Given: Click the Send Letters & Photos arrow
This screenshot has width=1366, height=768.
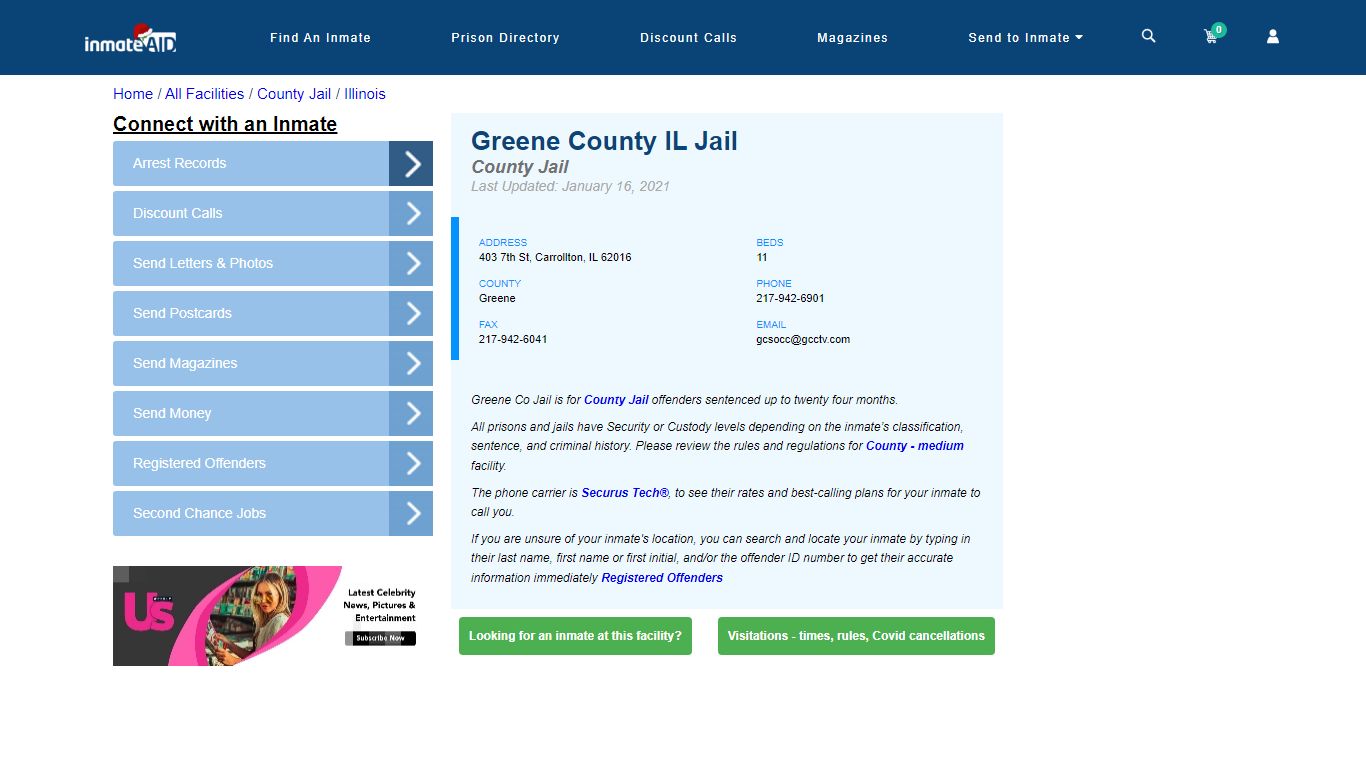Looking at the screenshot, I should (411, 263).
